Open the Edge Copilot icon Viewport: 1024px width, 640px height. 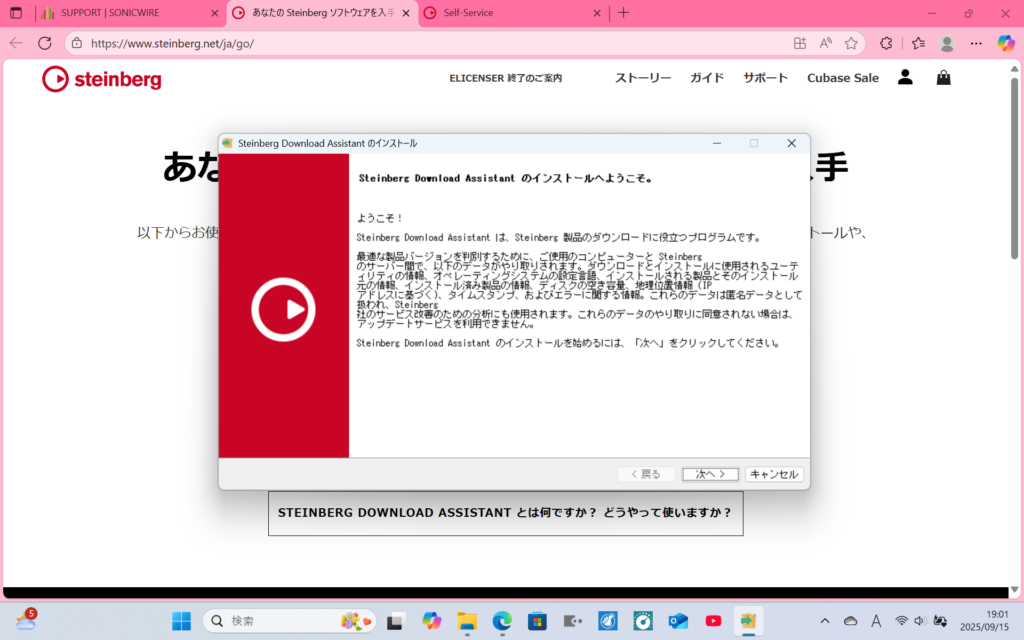[x=1006, y=43]
